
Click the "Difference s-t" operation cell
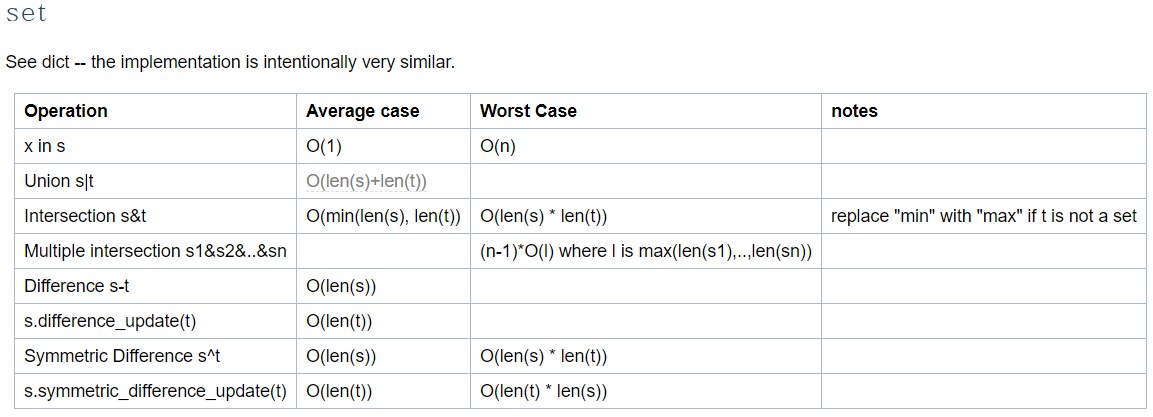tap(77, 286)
